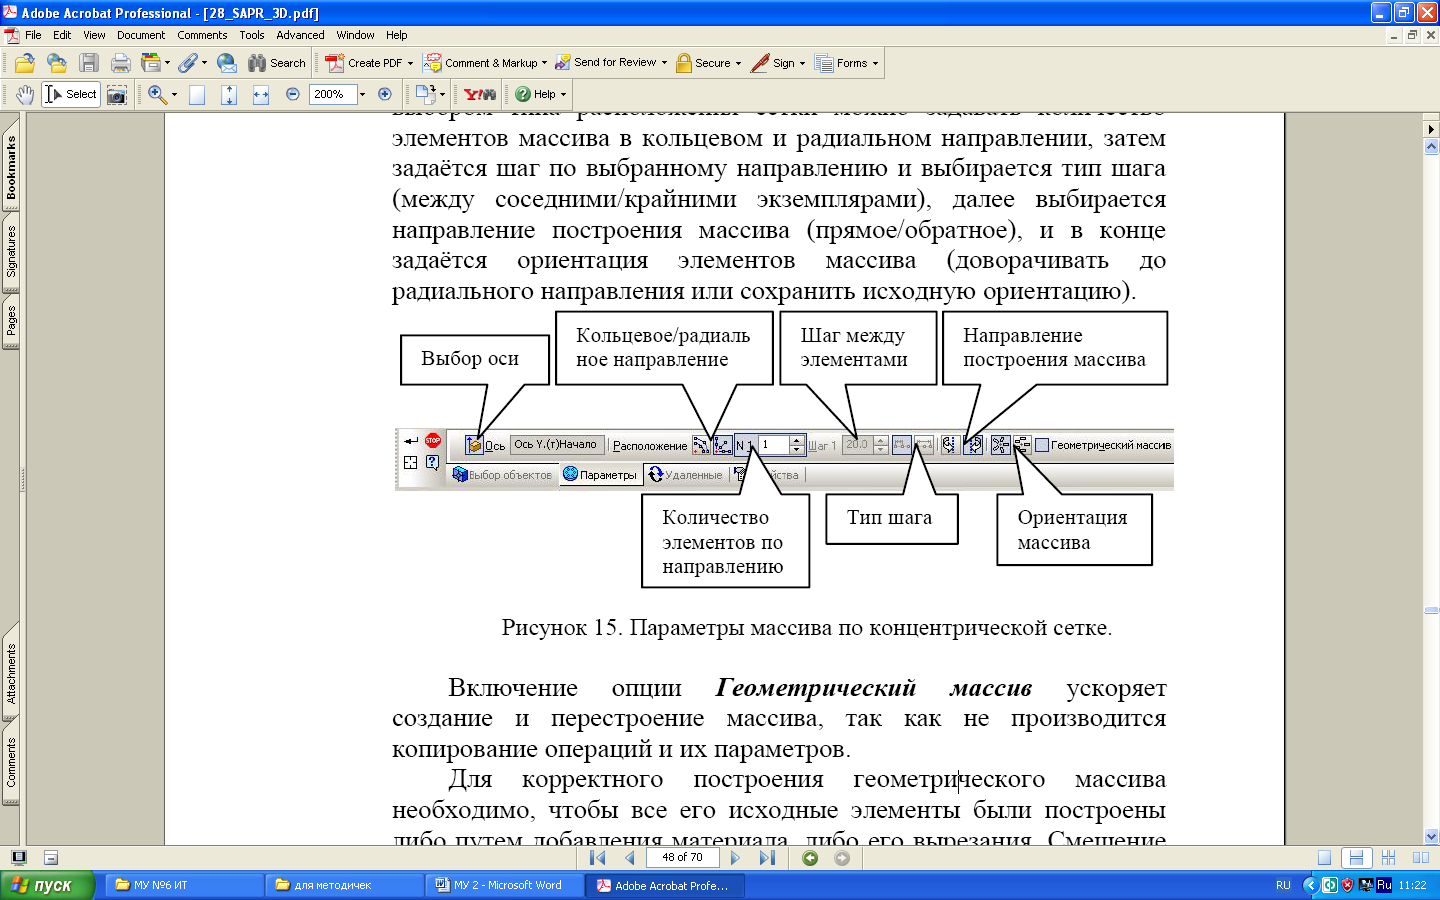Screen dimensions: 1440x900
Task: Open the Create PDF dropdown
Action: (367, 63)
